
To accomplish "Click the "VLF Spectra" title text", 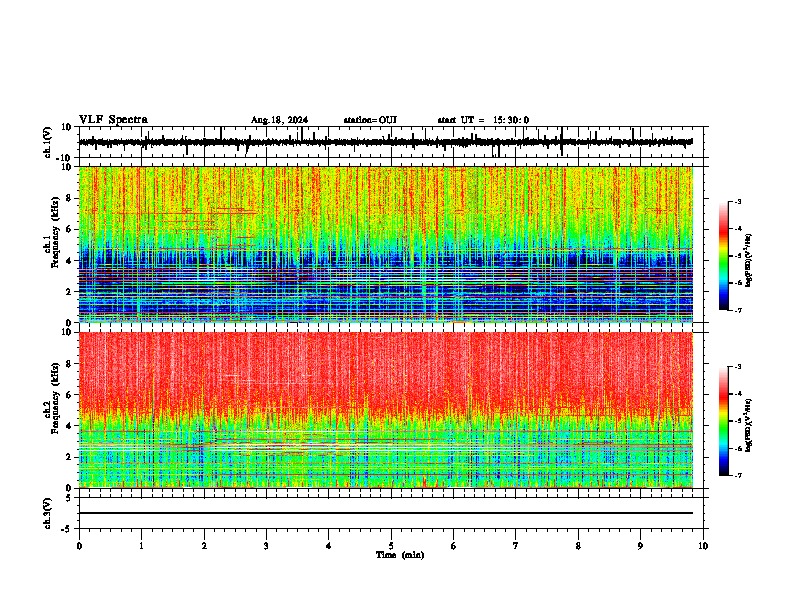I will click(x=113, y=120).
